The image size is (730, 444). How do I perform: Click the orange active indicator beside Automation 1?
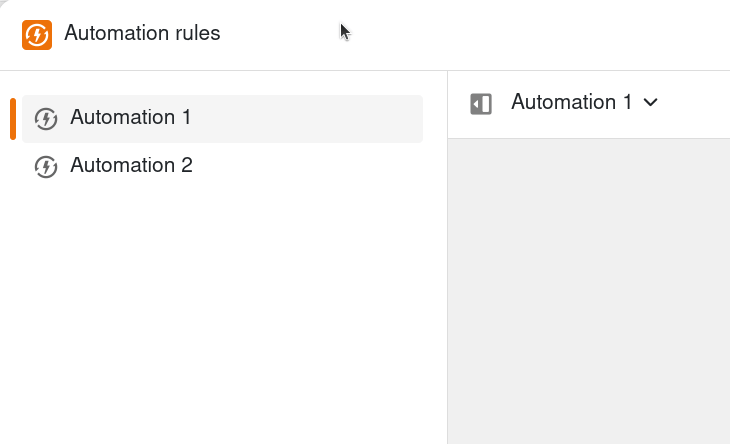tap(13, 119)
